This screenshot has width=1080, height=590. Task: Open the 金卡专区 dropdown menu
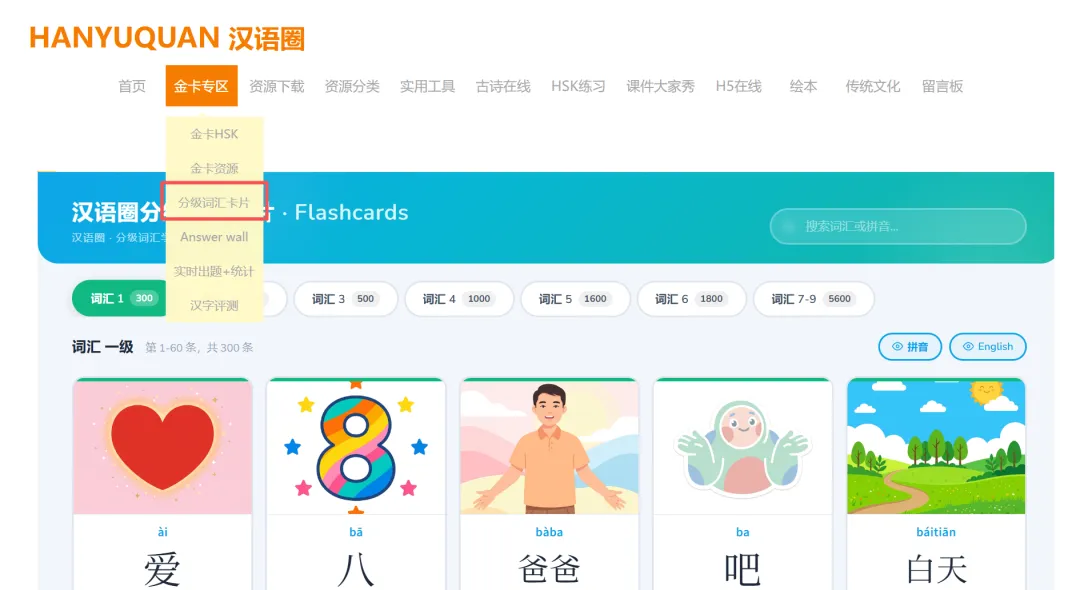coord(201,86)
